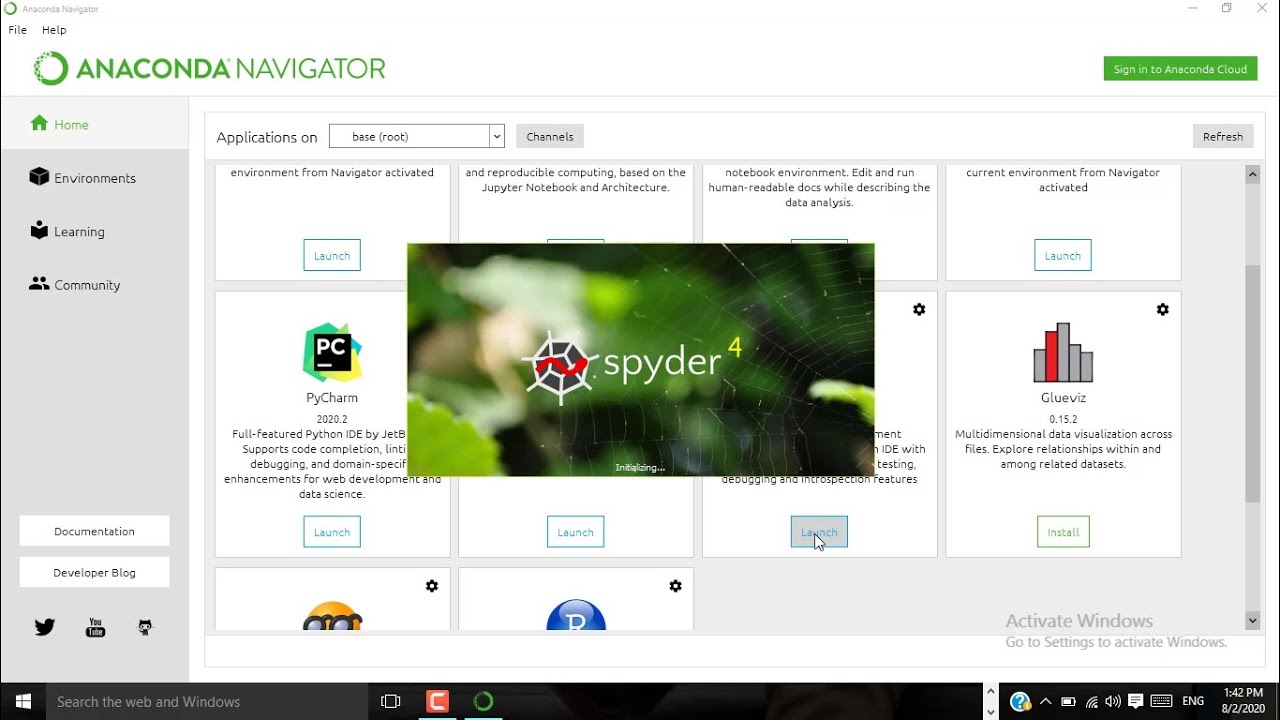
Task: Click the blue RStudio application icon
Action: tap(576, 615)
